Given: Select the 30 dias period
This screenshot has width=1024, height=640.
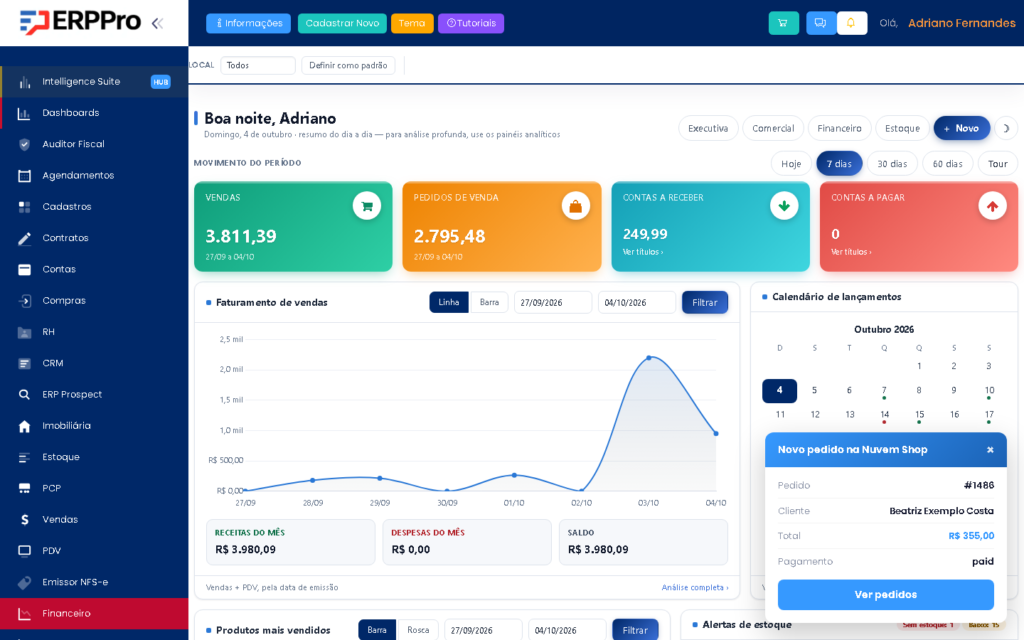Looking at the screenshot, I should pyautogui.click(x=892, y=164).
